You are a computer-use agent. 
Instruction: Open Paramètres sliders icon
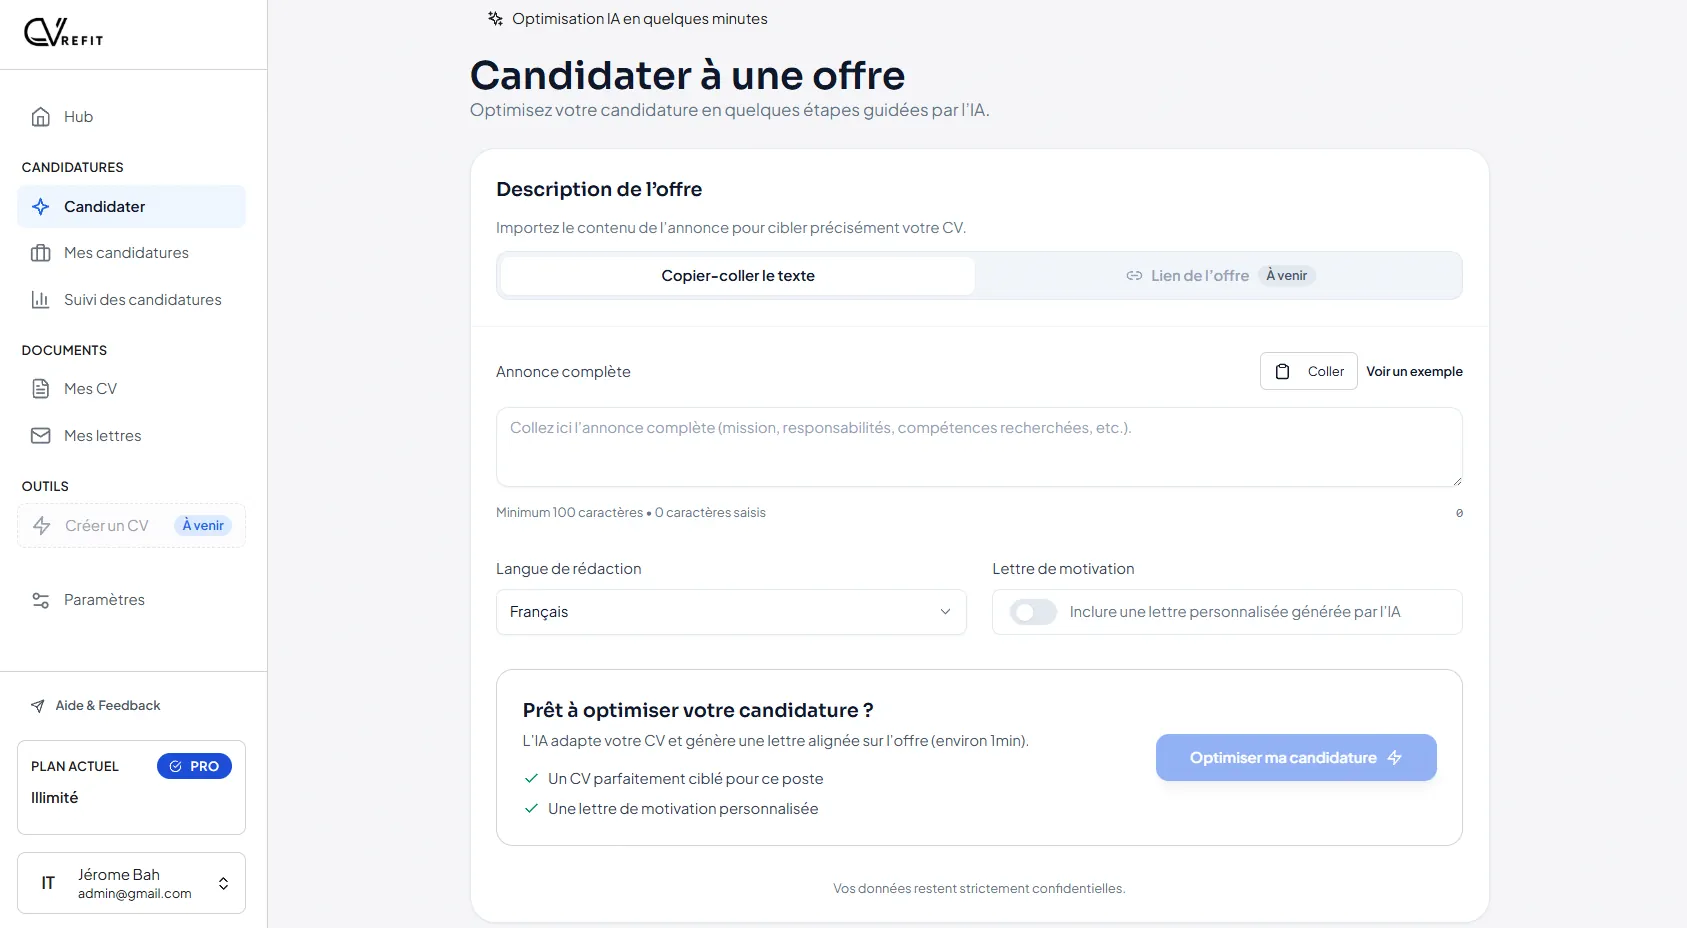tap(41, 600)
